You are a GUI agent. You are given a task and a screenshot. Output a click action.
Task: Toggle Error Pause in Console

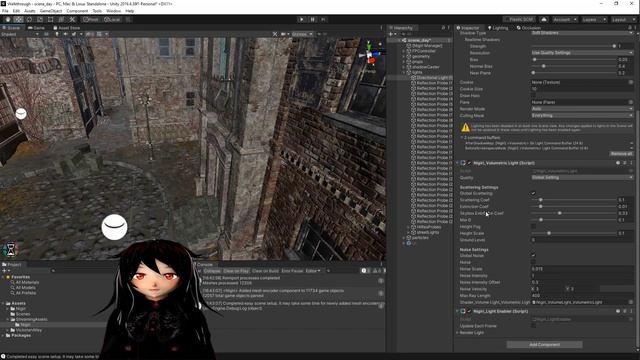(292, 271)
